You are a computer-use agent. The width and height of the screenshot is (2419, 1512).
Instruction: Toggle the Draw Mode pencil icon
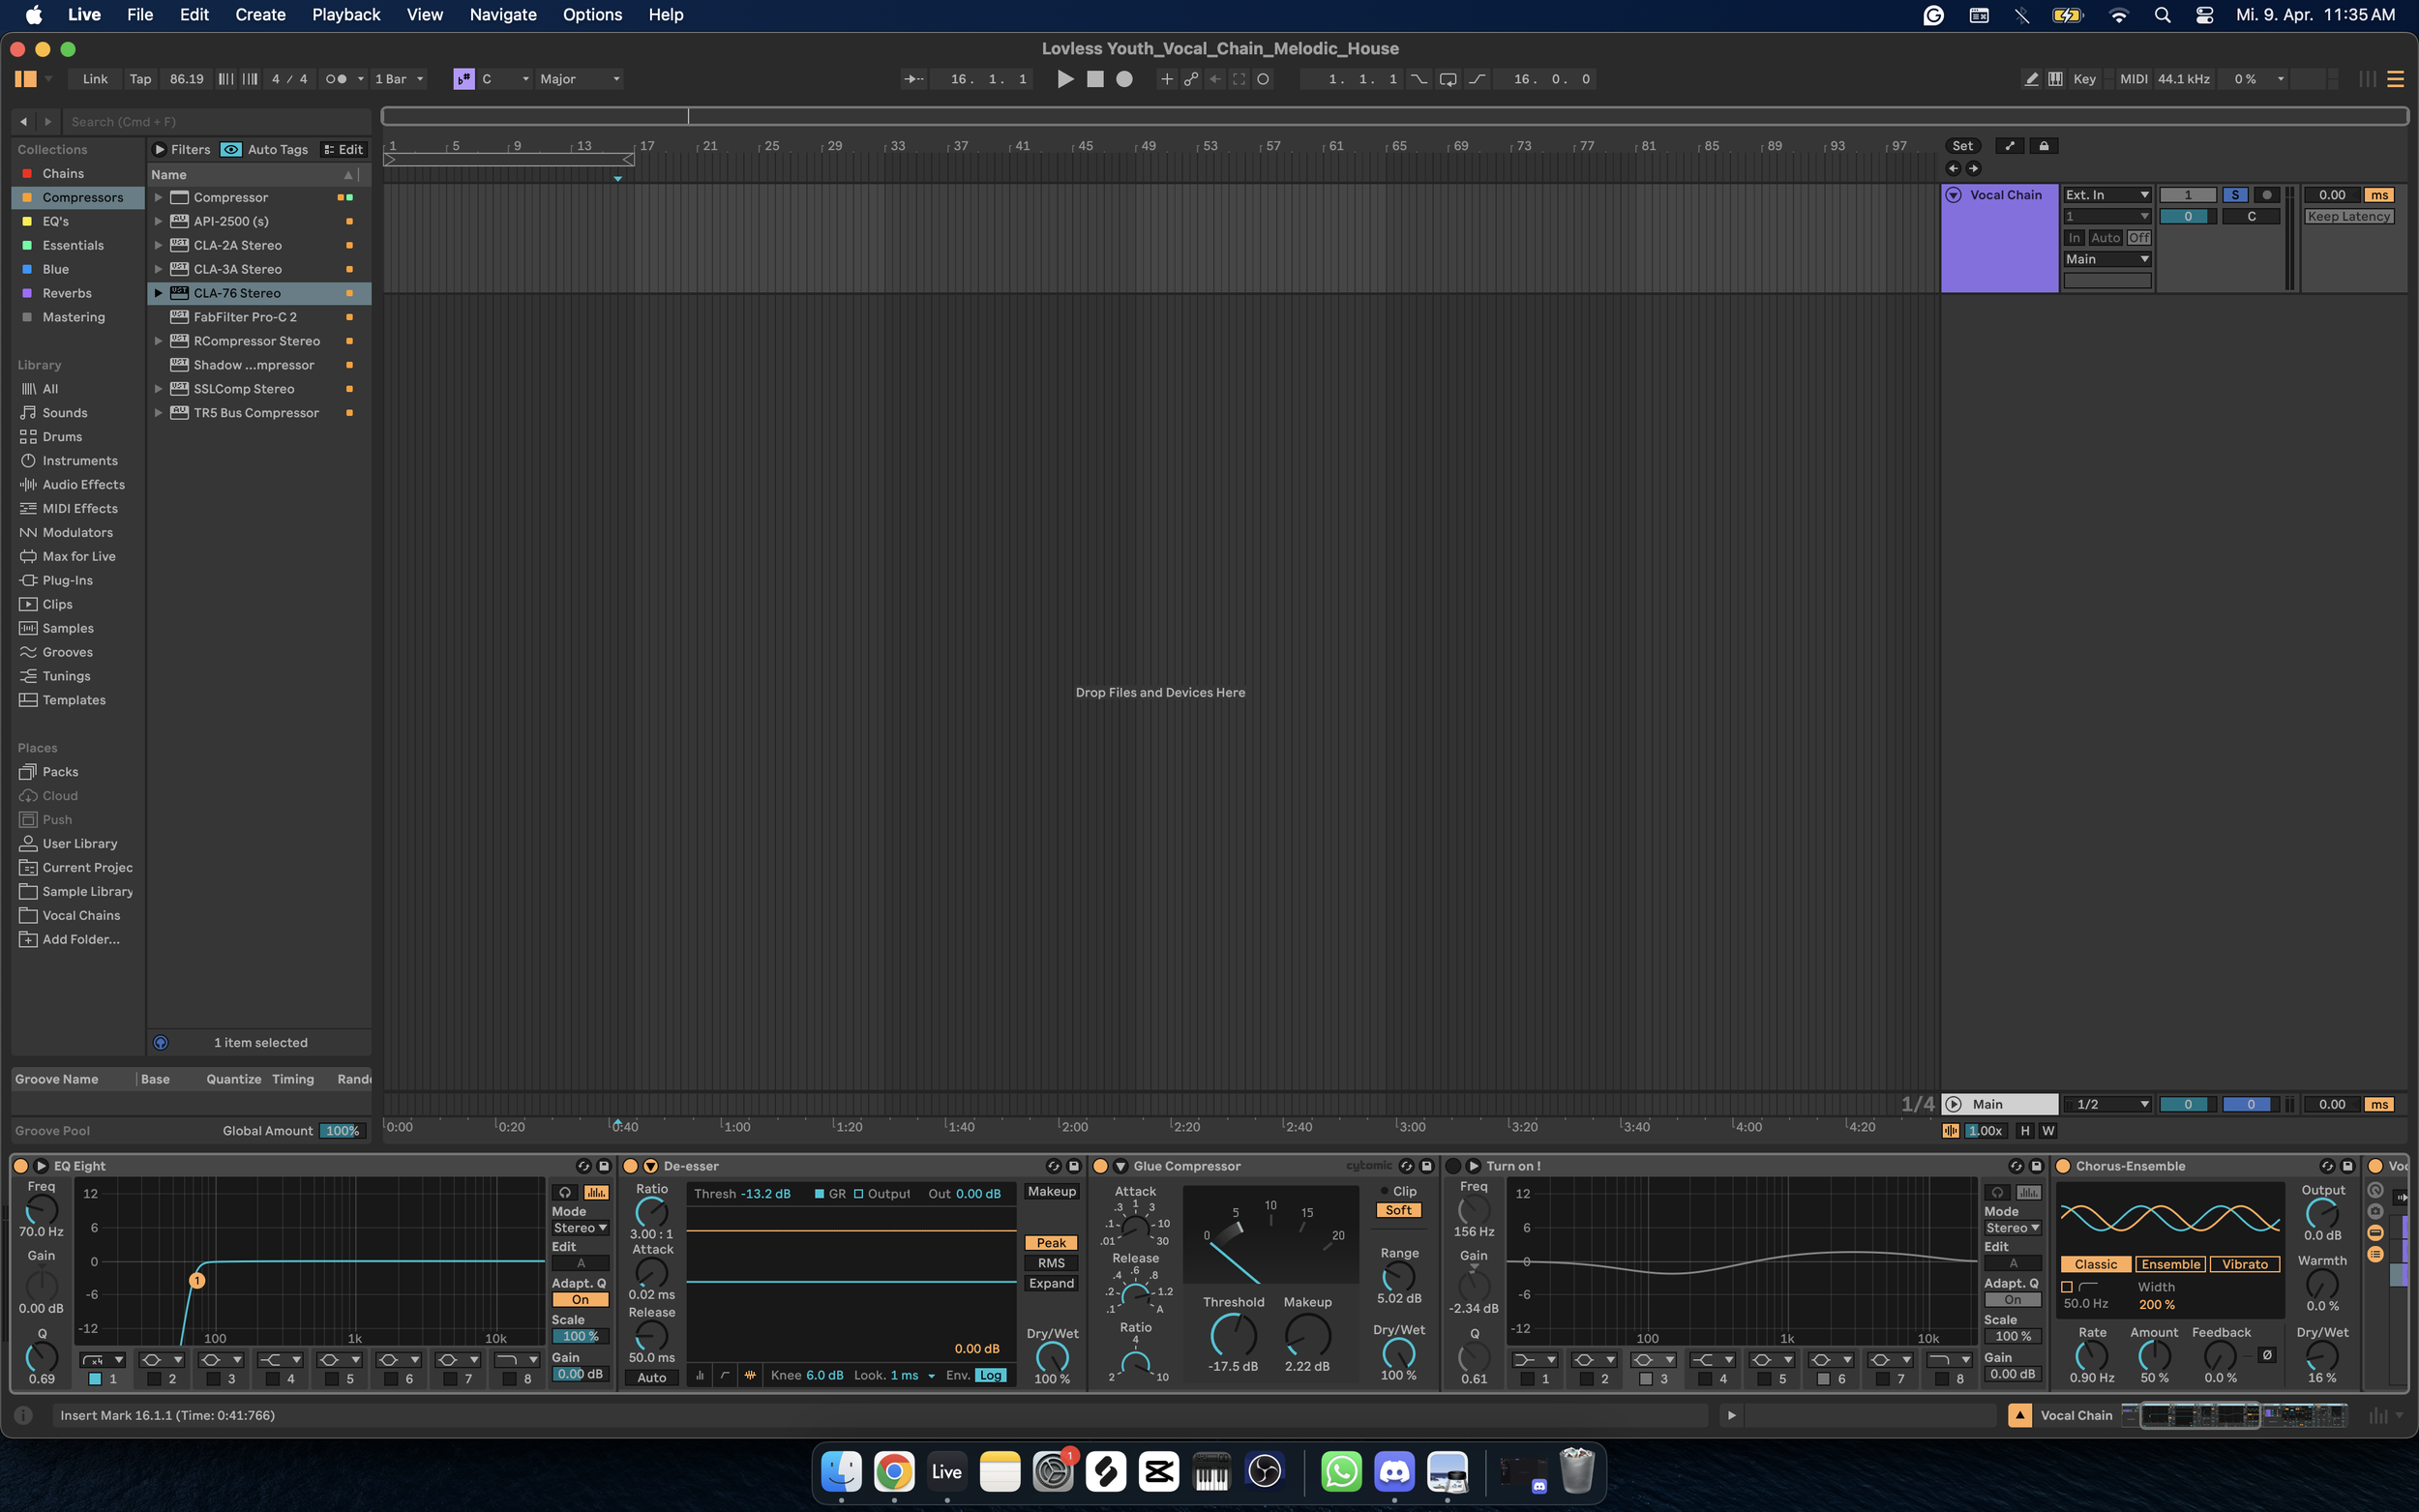click(2031, 79)
